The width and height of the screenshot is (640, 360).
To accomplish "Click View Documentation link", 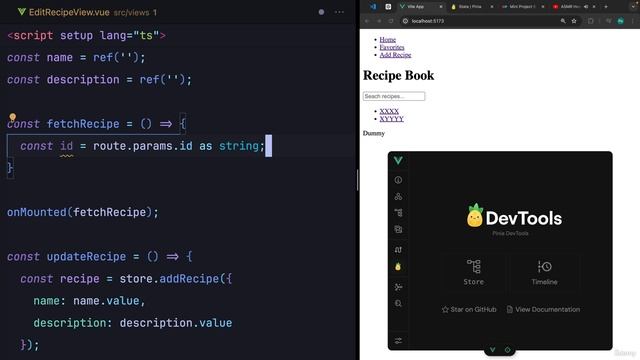I will click(543, 309).
